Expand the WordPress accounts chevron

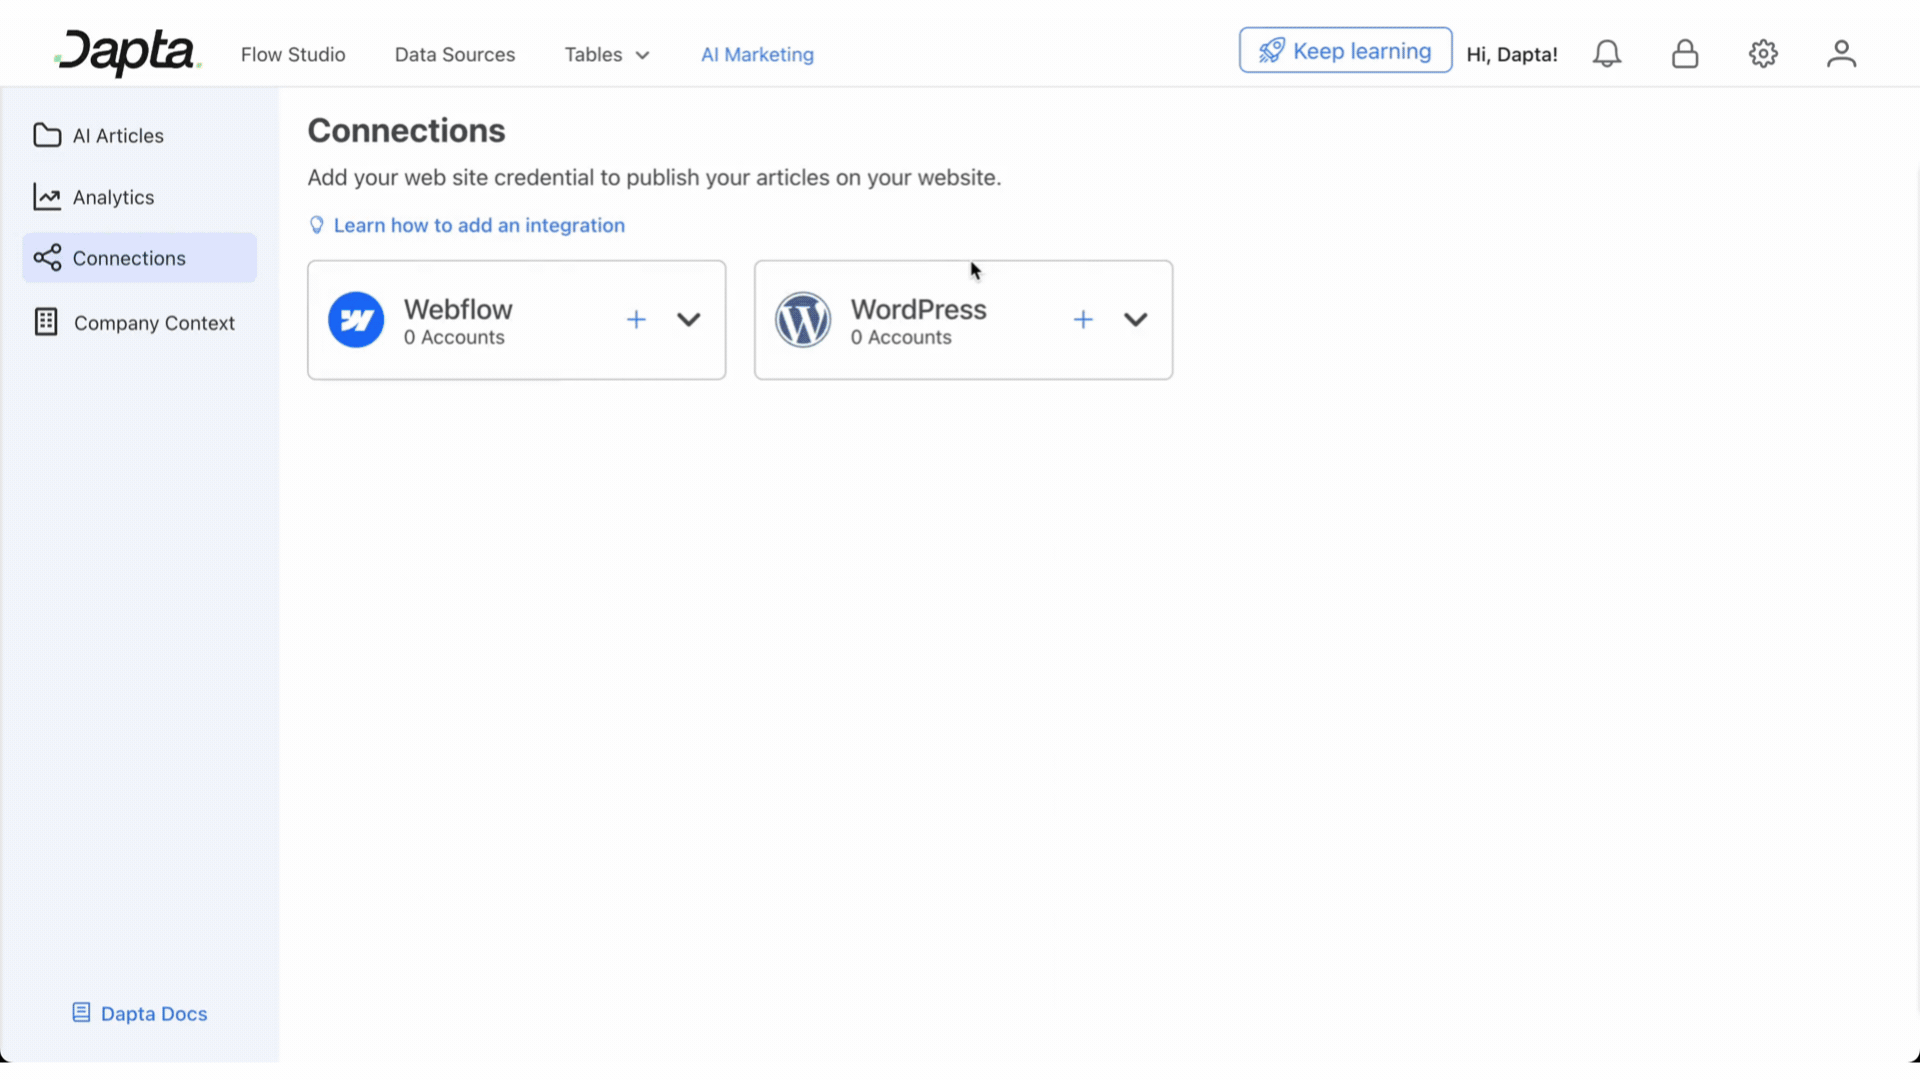coord(1135,320)
